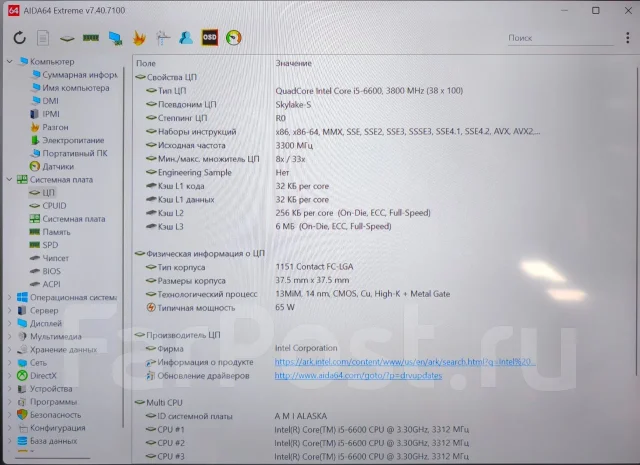Open the ACPI tree item
640x465 pixels.
click(45, 284)
